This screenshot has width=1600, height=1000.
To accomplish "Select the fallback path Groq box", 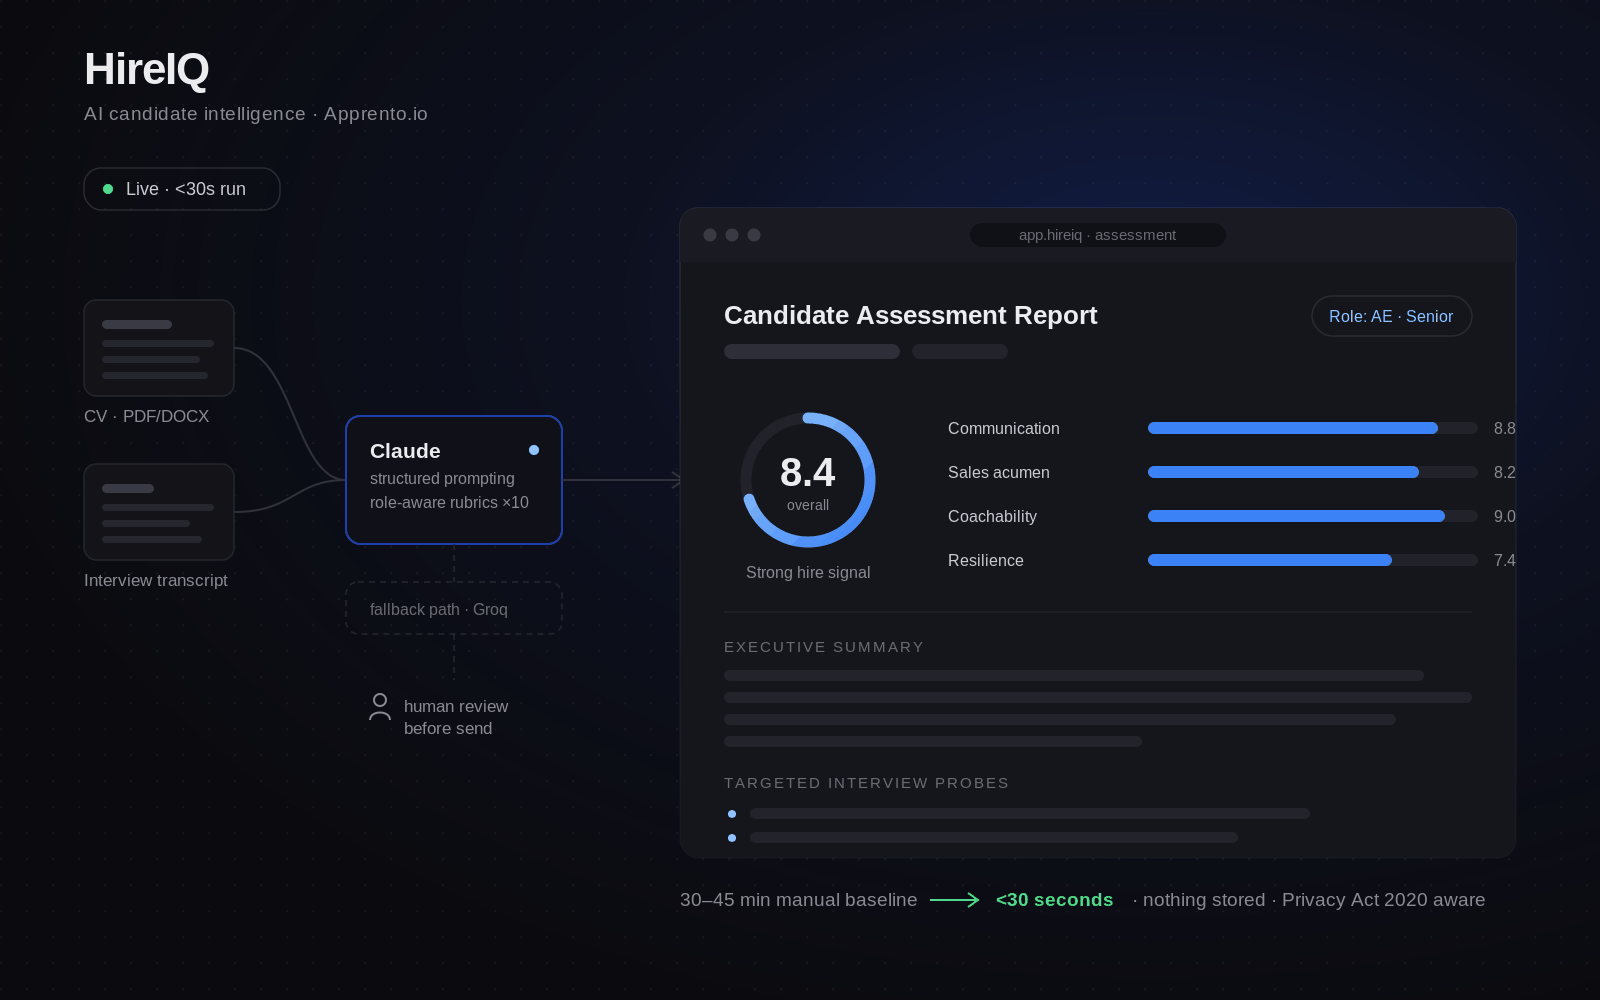I will [454, 608].
